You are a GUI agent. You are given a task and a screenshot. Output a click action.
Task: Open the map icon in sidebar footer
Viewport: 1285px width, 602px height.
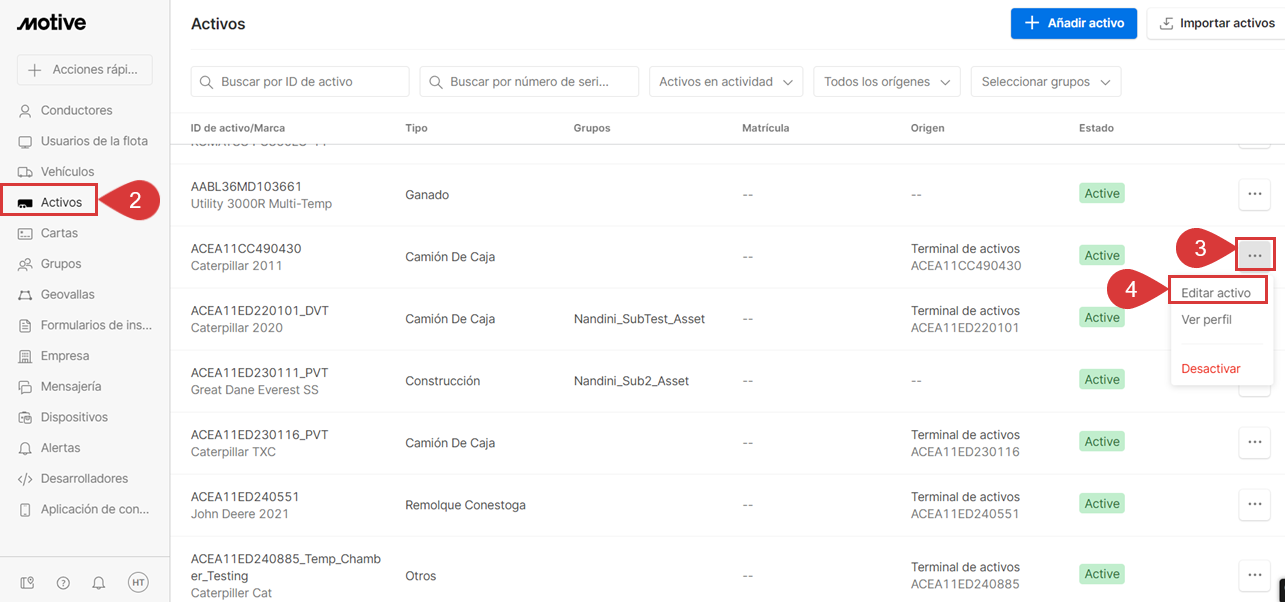[27, 582]
